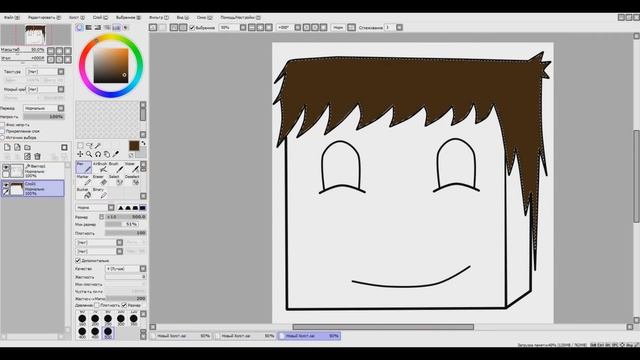Select the Brush tool
This screenshot has width=640, height=360.
(x=115, y=167)
